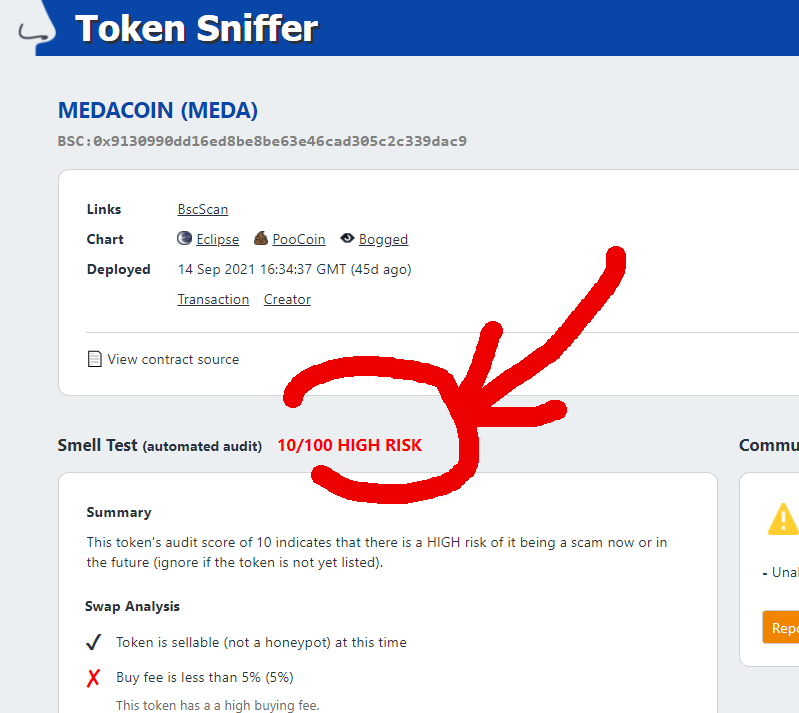This screenshot has height=713, width=799.
Task: Click the Chart row label
Action: tap(105, 240)
